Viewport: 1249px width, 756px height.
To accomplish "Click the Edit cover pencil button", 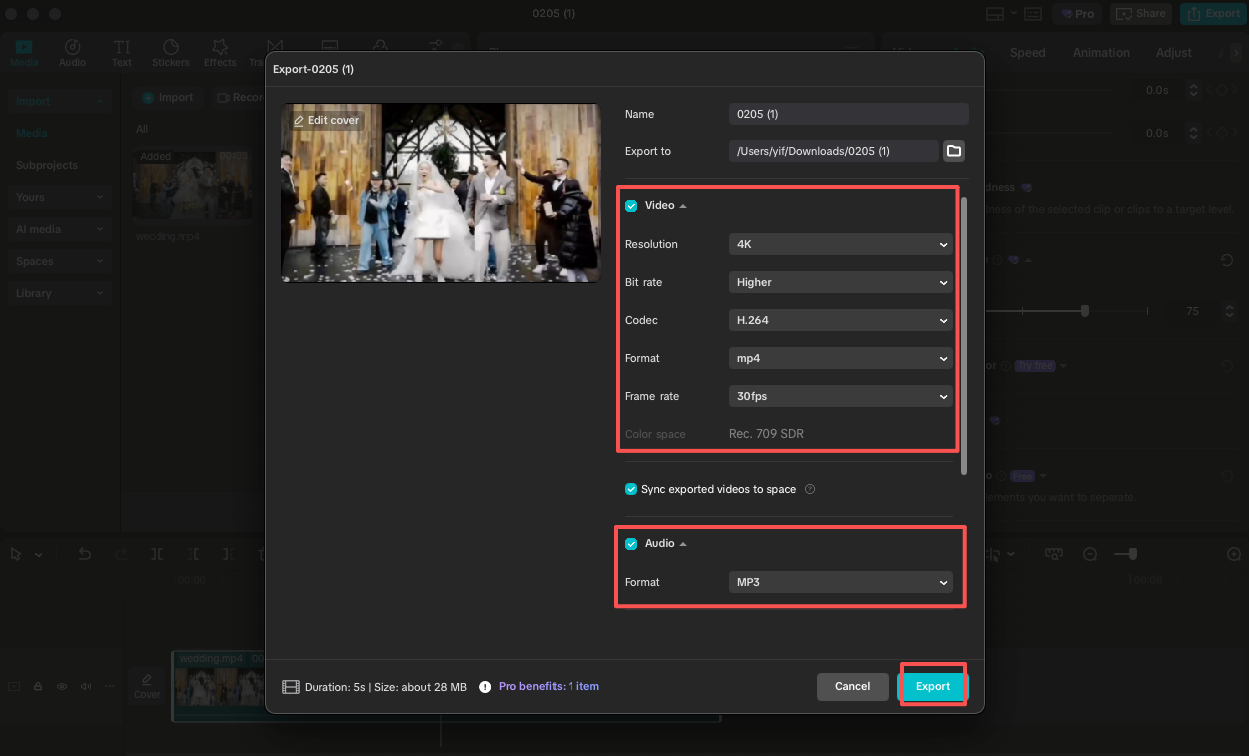I will click(x=327, y=120).
